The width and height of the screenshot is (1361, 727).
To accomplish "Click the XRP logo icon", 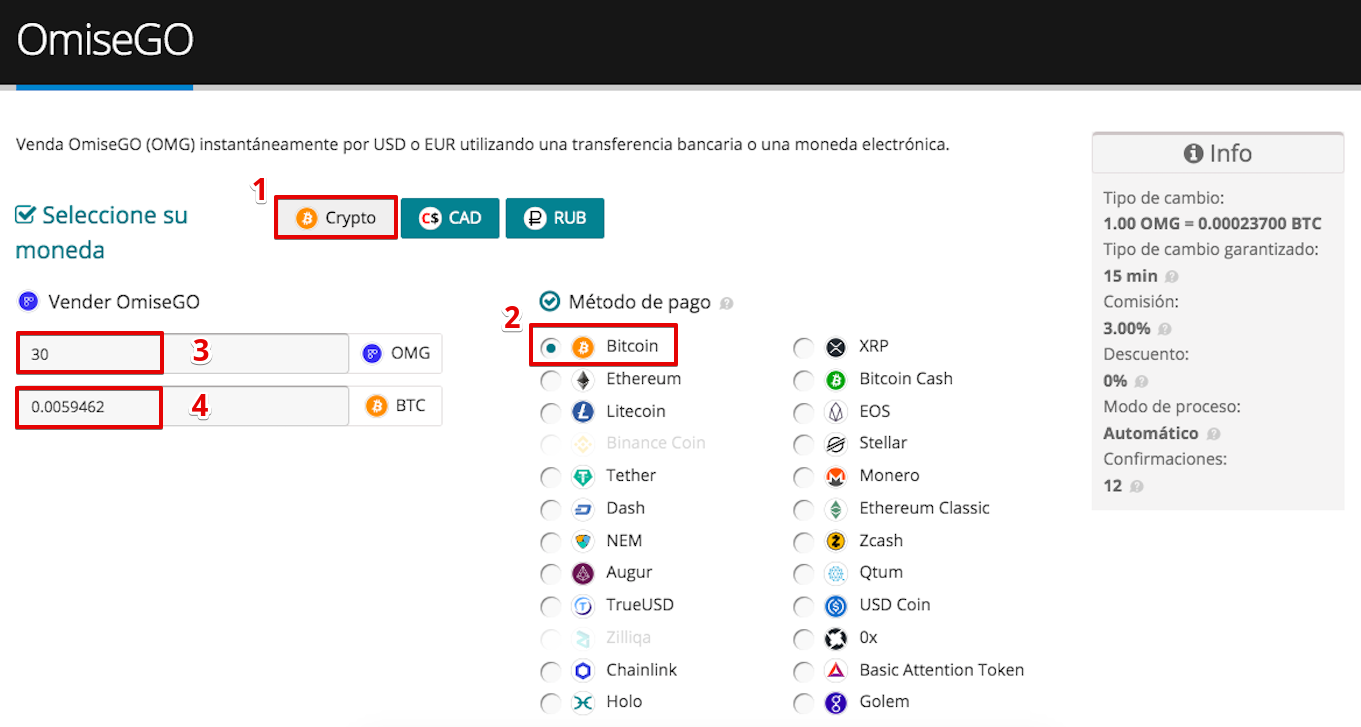I will click(836, 347).
